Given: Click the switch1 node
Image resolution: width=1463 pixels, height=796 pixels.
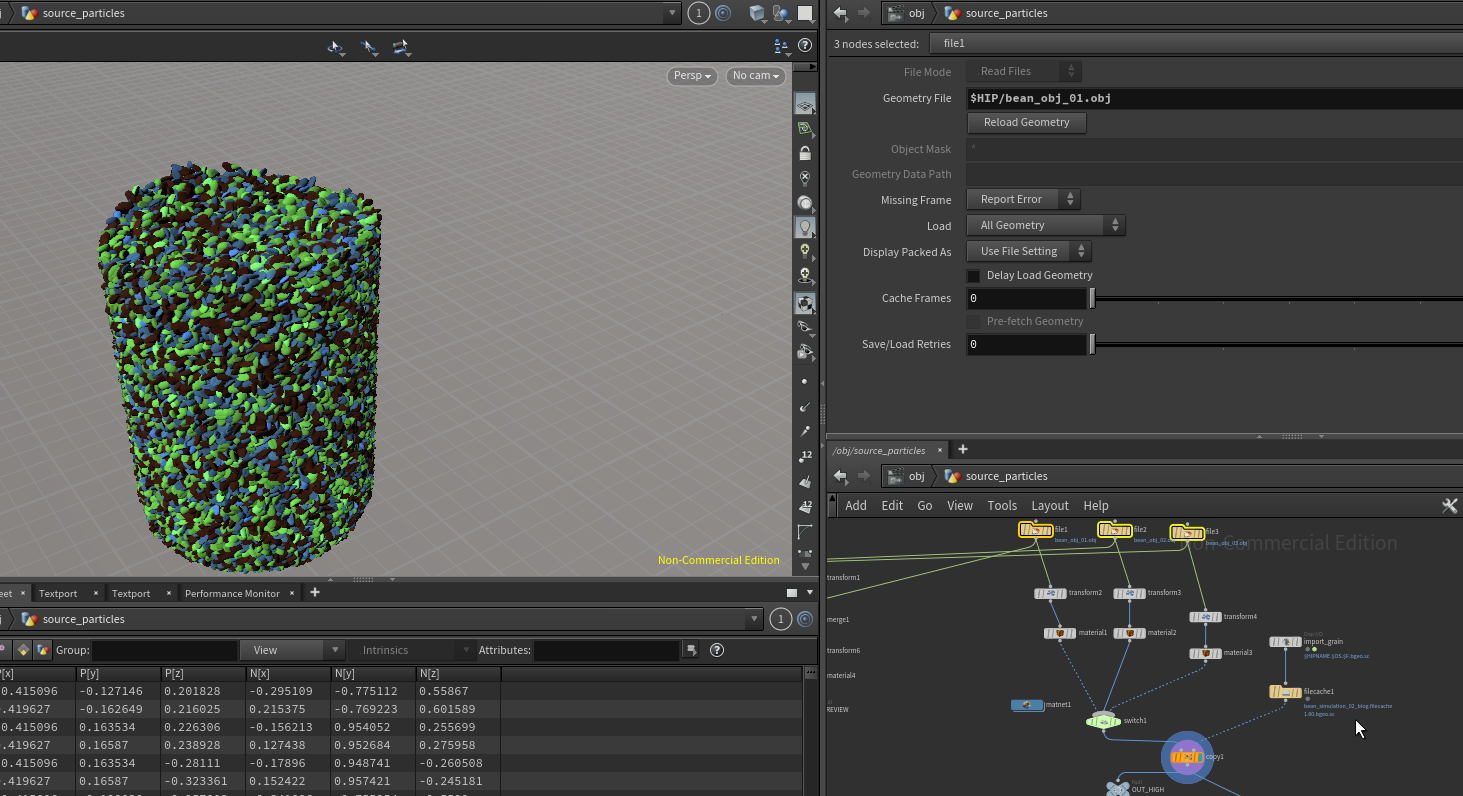Looking at the screenshot, I should [x=1103, y=721].
